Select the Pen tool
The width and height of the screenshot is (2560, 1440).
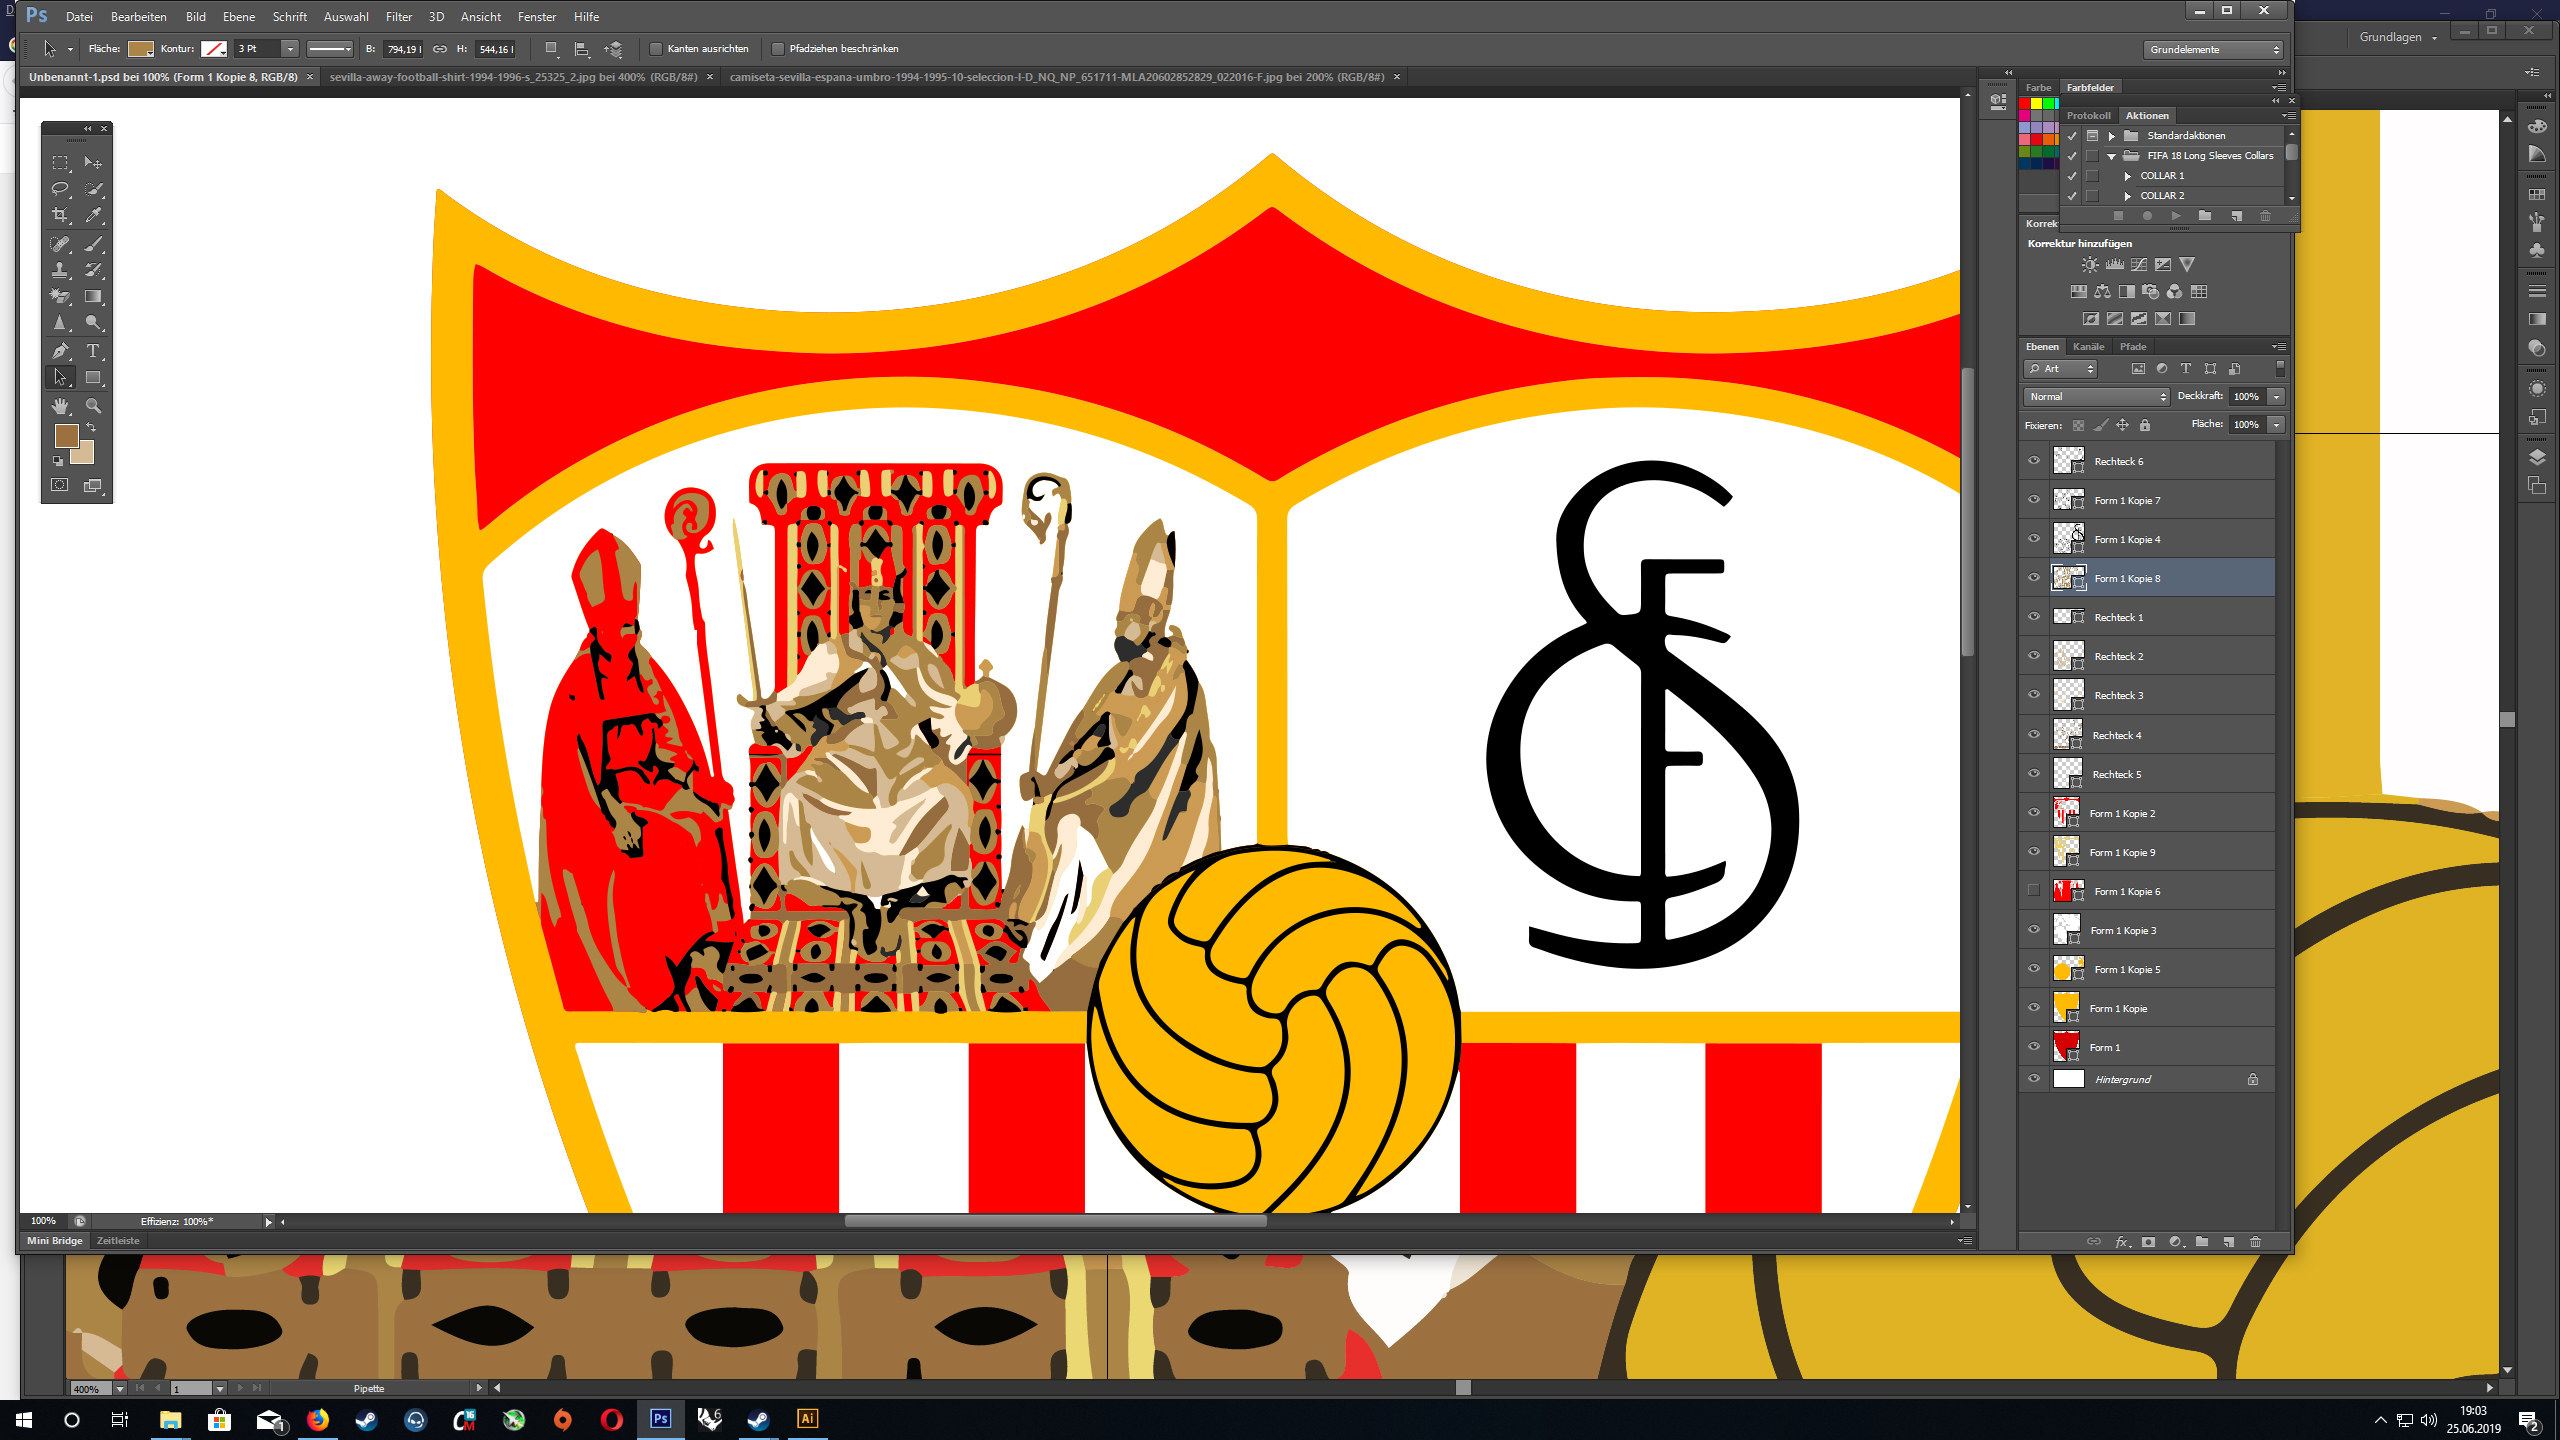[60, 351]
